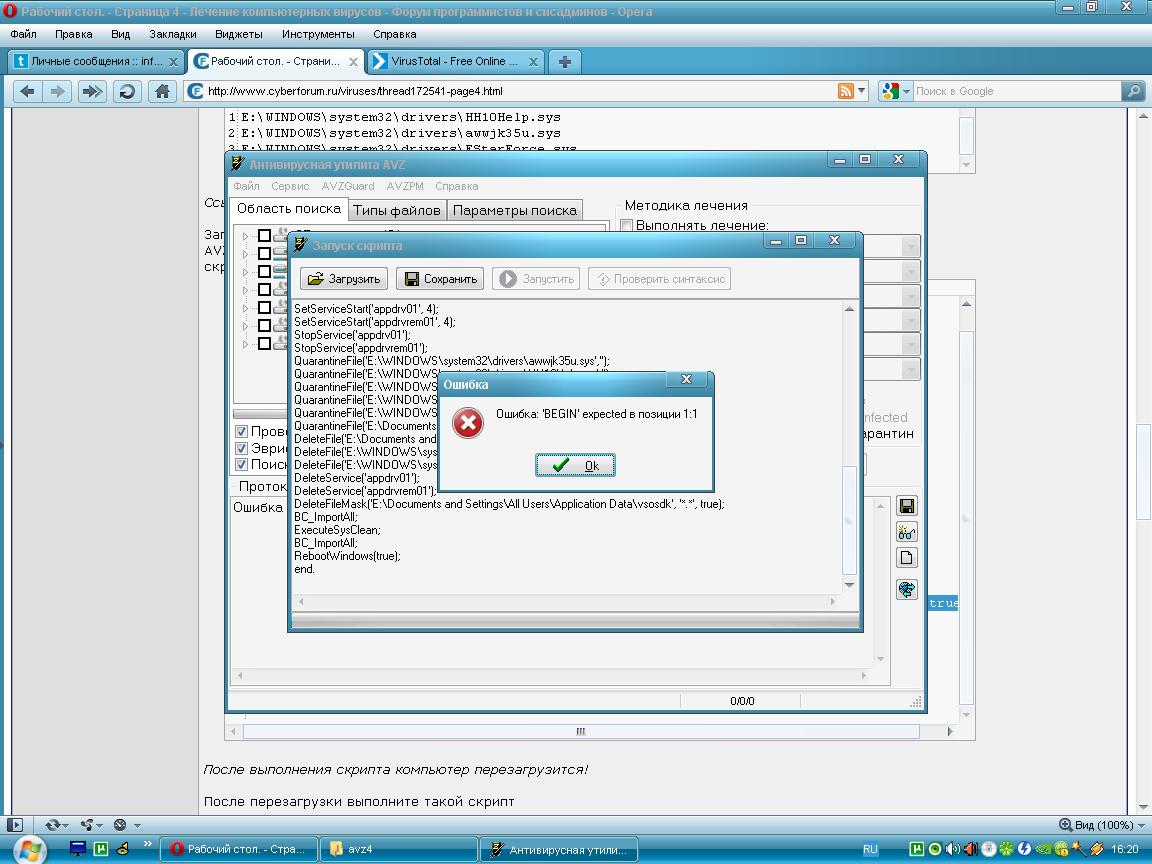This screenshot has height=864, width=1152.
Task: Toggle the 'Выполнять лечение' checkbox
Action: 627,226
